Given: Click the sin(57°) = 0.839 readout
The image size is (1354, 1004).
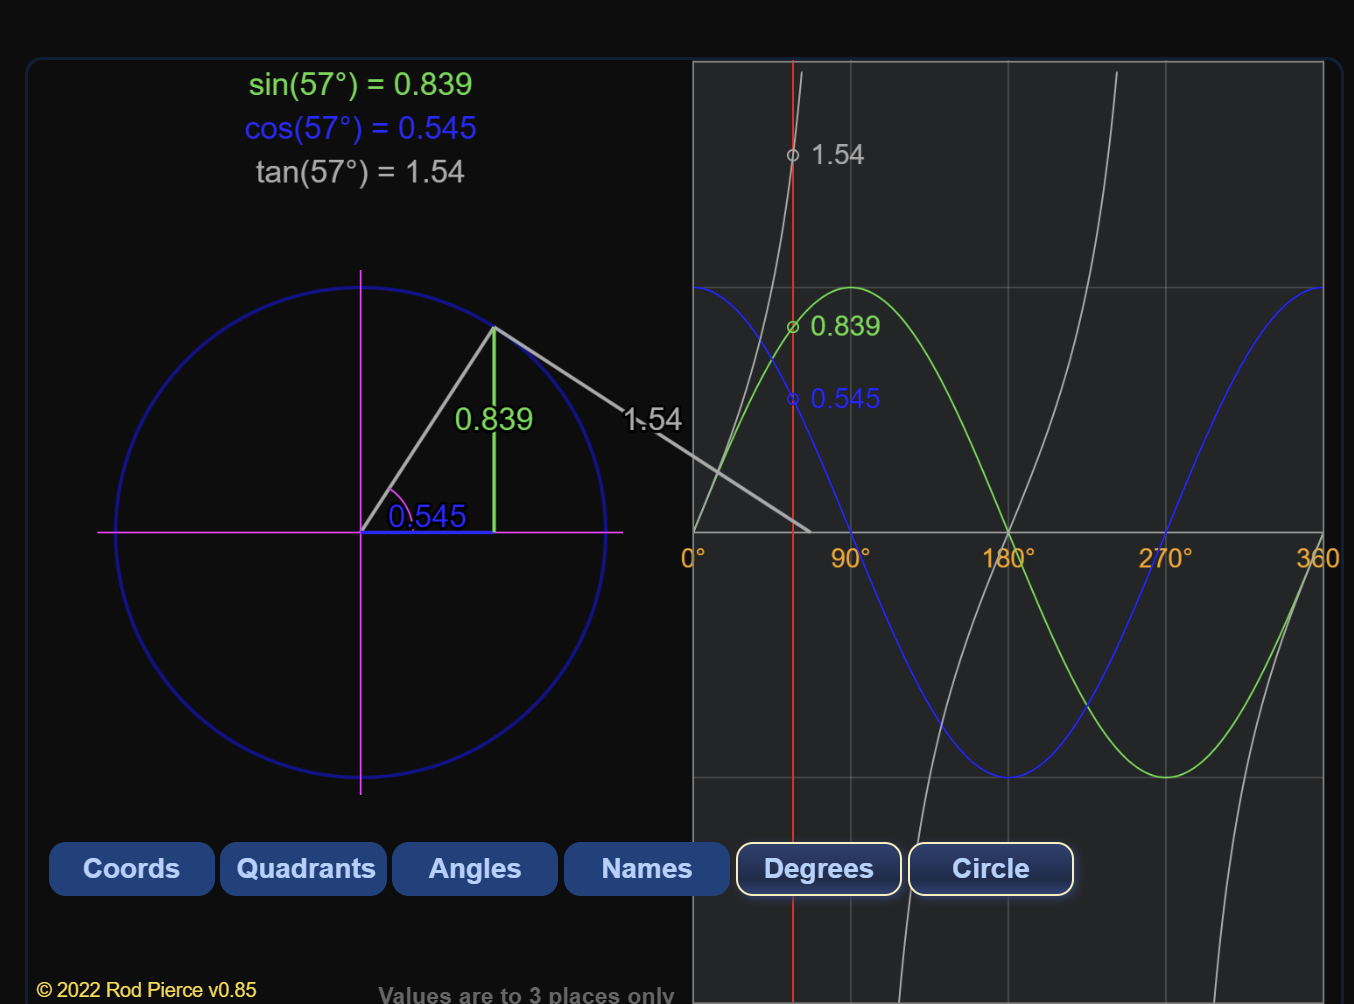Looking at the screenshot, I should pos(360,85).
